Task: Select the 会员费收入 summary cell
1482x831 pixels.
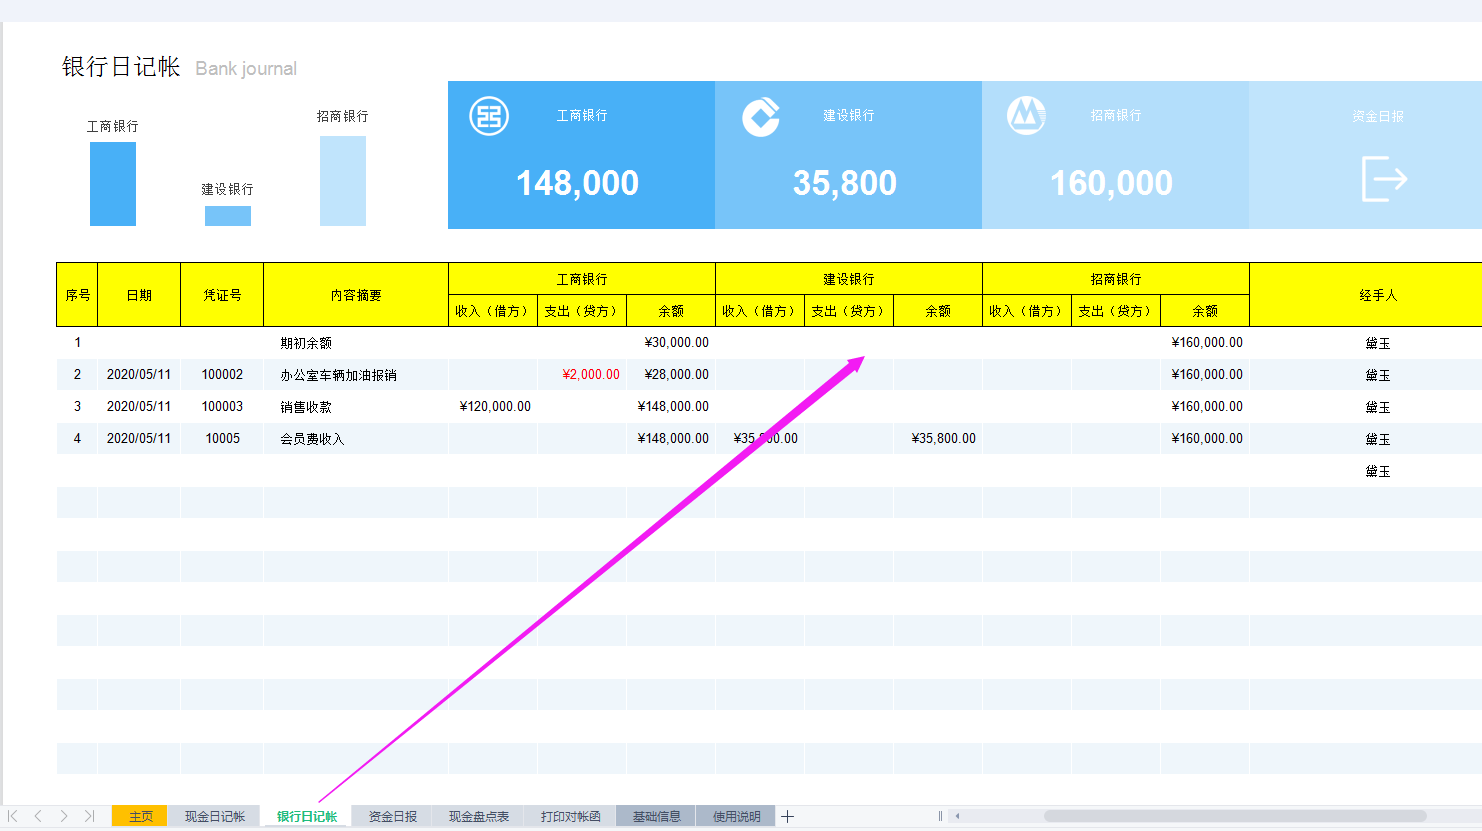Action: coord(356,439)
